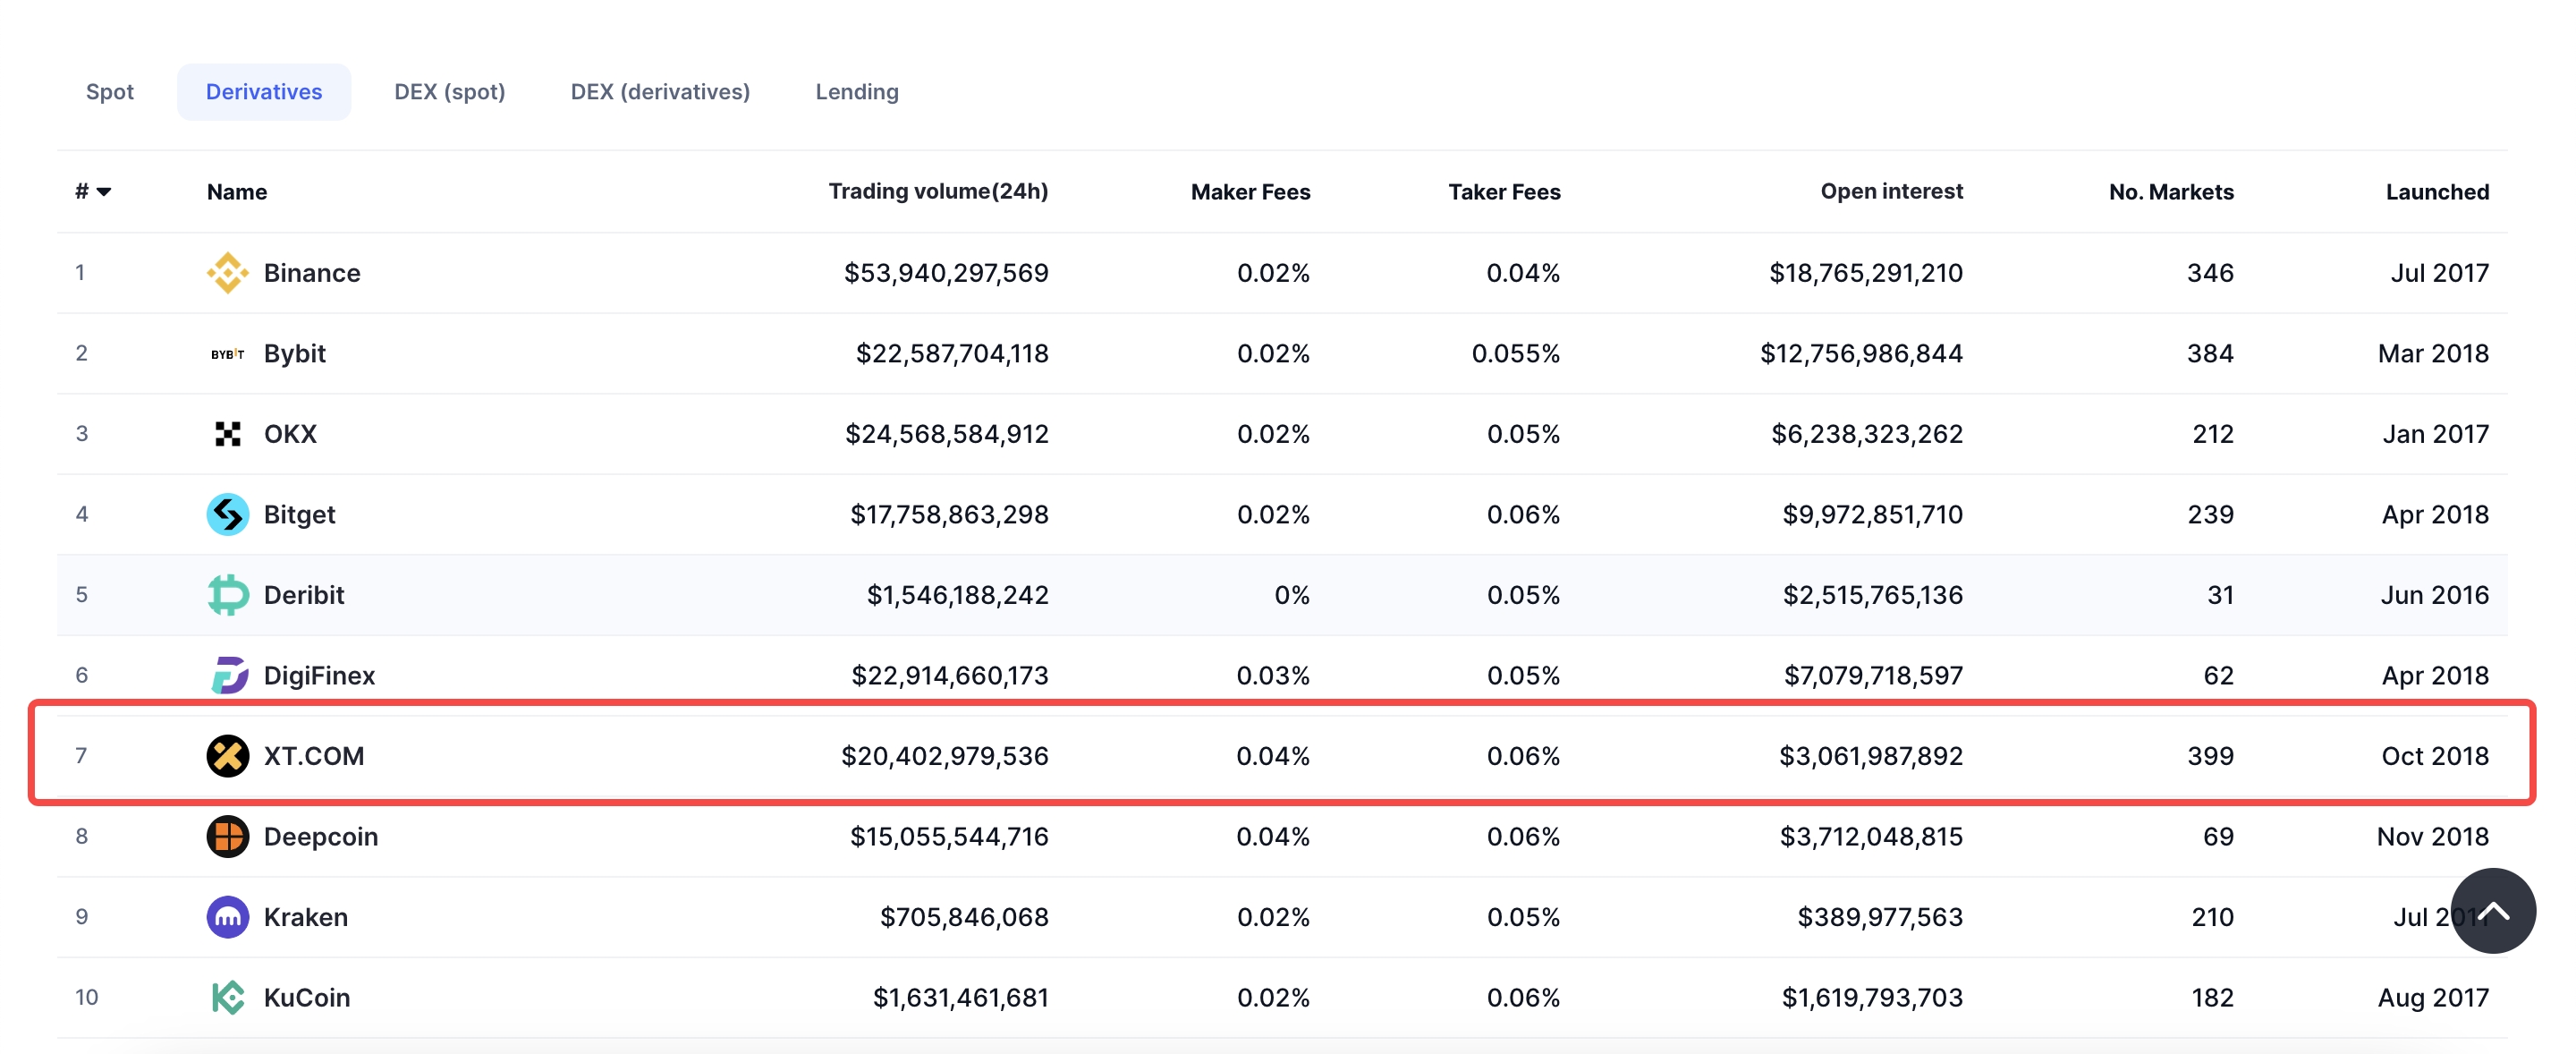Viewport: 2576px width, 1054px height.
Task: Click the Binance logo icon
Action: click(x=227, y=273)
